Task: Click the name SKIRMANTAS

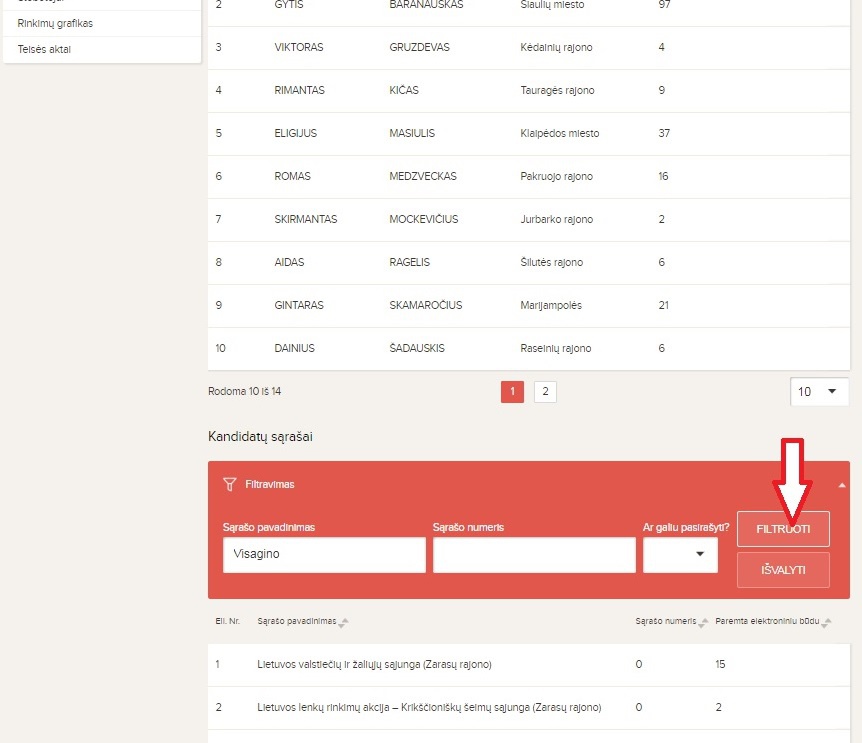Action: pyautogui.click(x=306, y=219)
